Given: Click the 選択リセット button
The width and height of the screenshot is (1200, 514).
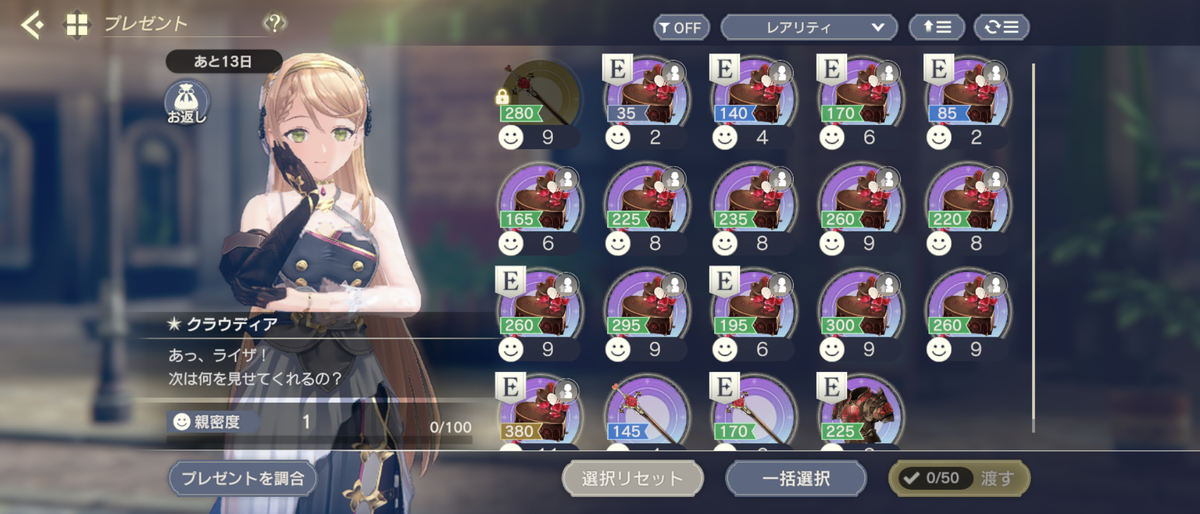Looking at the screenshot, I should pos(635,478).
